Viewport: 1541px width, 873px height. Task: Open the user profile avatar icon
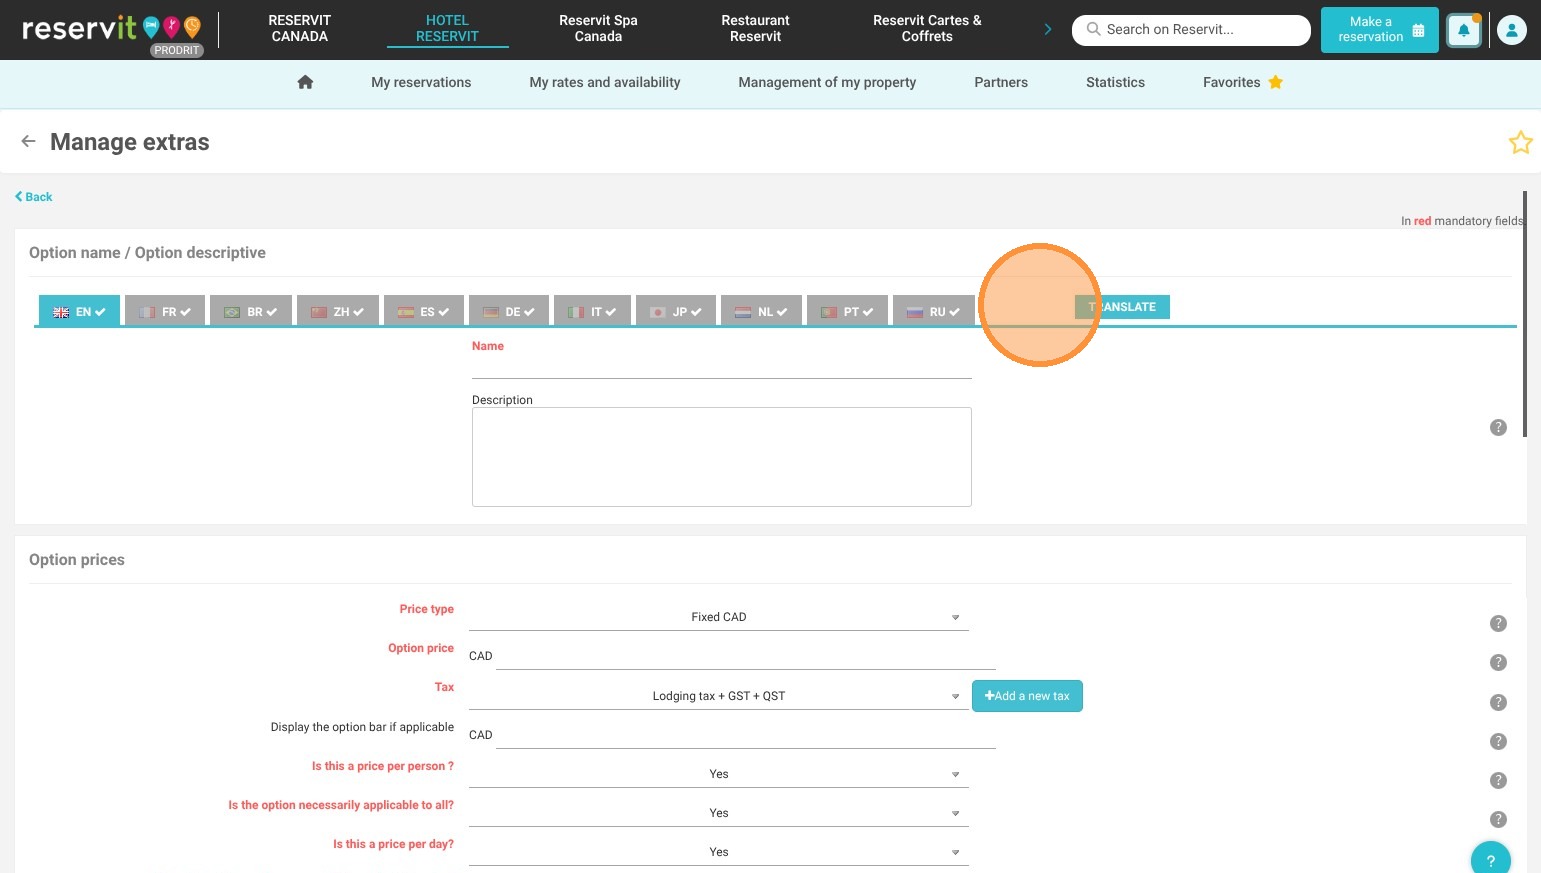(x=1511, y=30)
